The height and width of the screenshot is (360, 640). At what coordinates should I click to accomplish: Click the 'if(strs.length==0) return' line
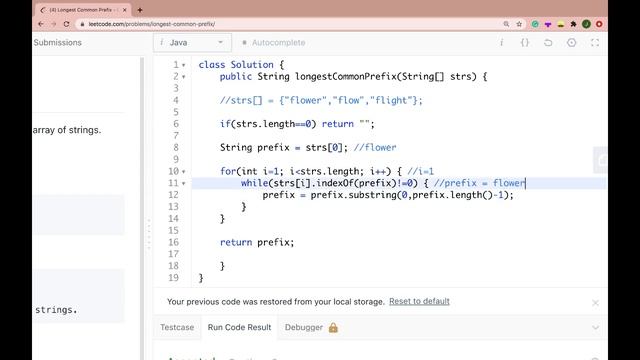297,124
